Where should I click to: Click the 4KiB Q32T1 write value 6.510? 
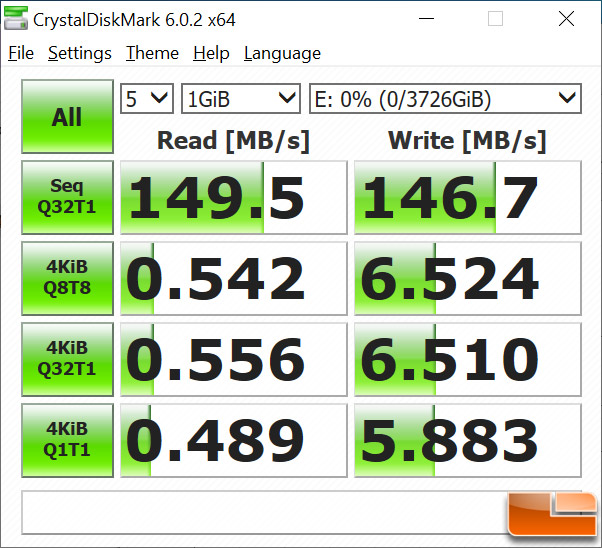468,359
